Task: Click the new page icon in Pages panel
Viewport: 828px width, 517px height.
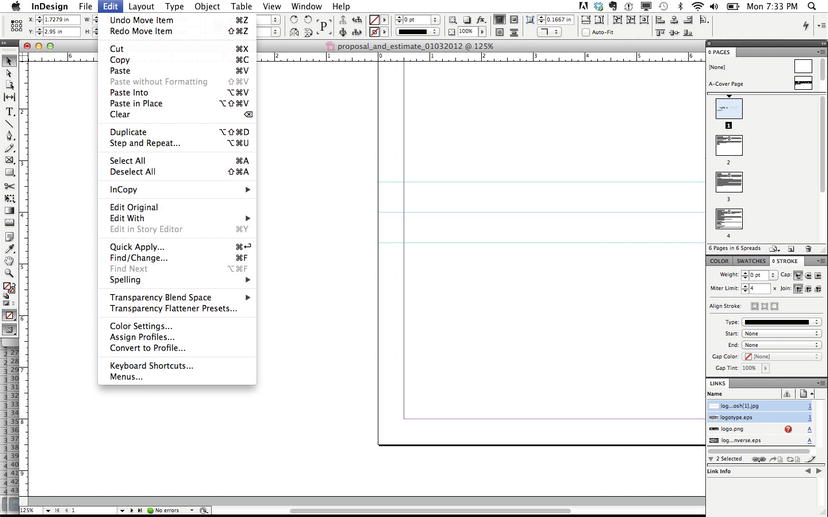Action: point(791,249)
